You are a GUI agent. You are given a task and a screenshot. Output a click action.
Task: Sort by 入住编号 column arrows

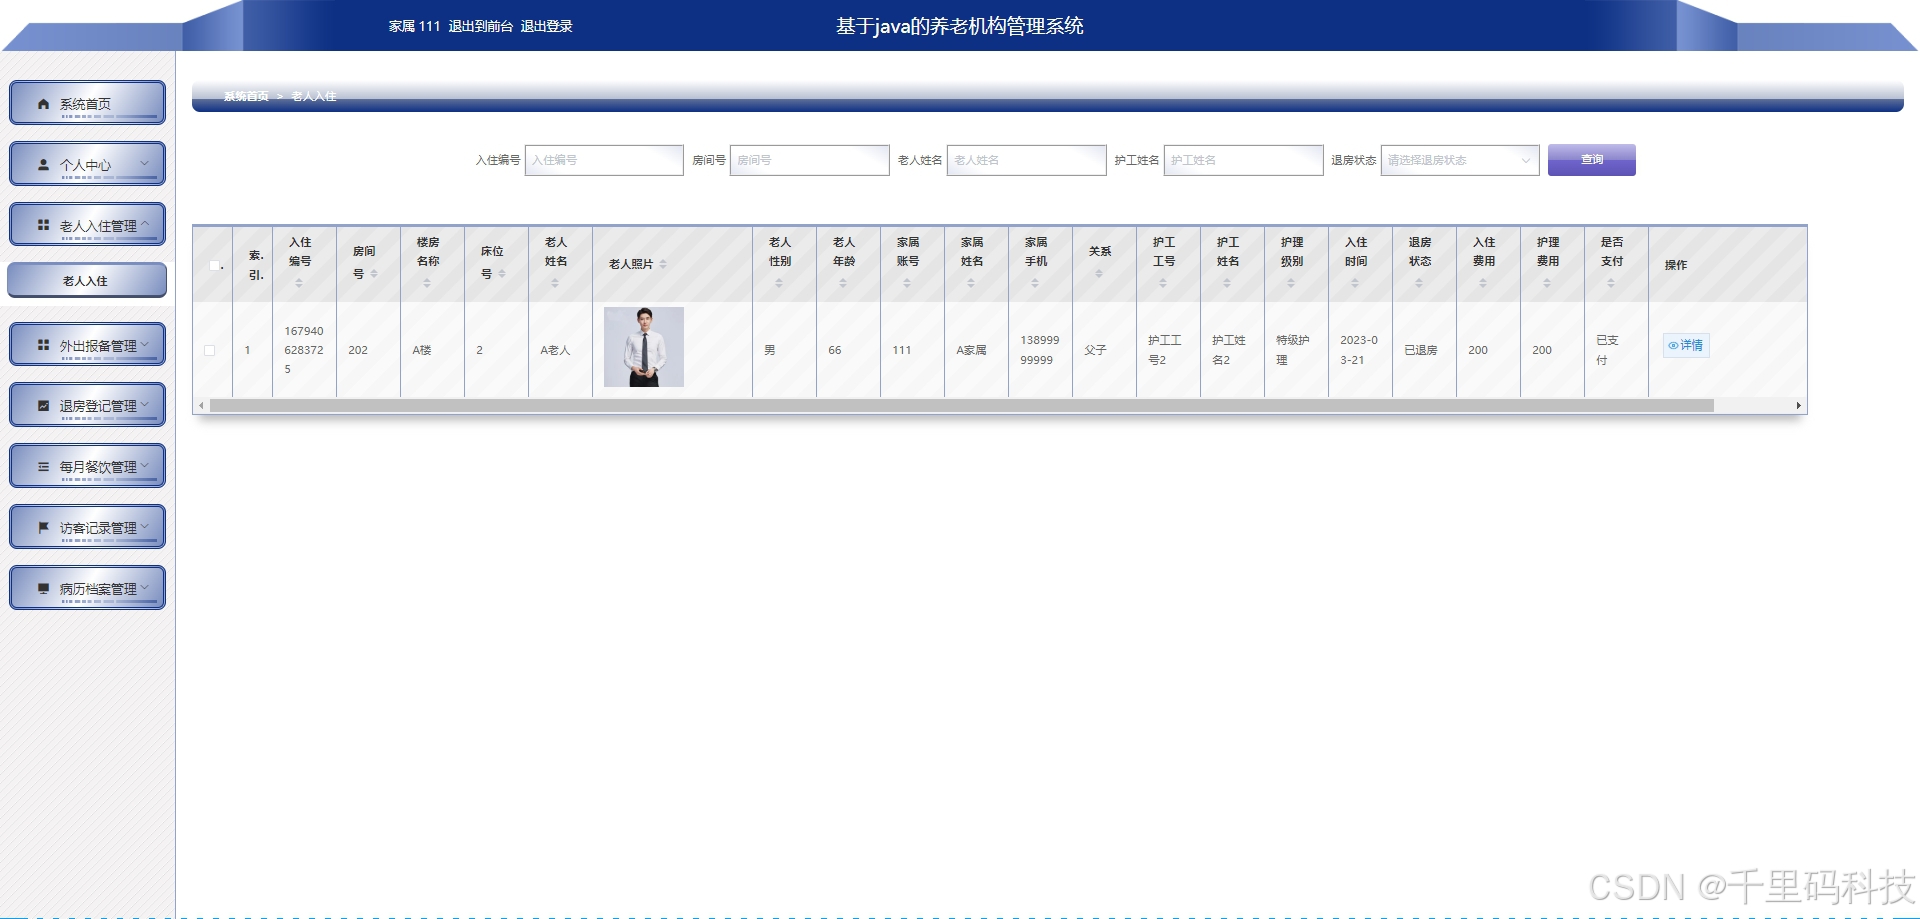coord(298,283)
